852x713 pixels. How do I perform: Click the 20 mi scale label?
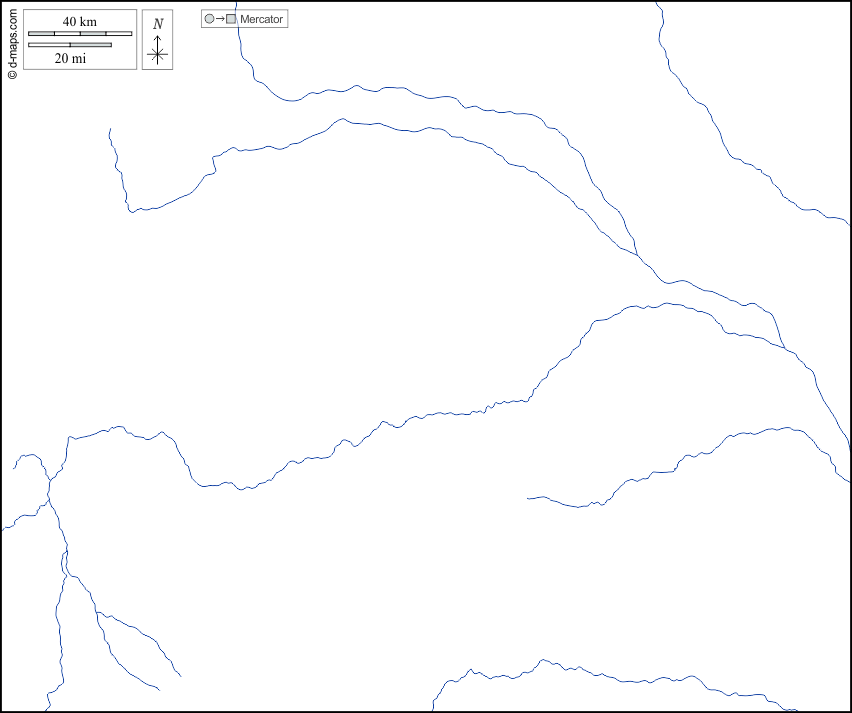click(70, 58)
